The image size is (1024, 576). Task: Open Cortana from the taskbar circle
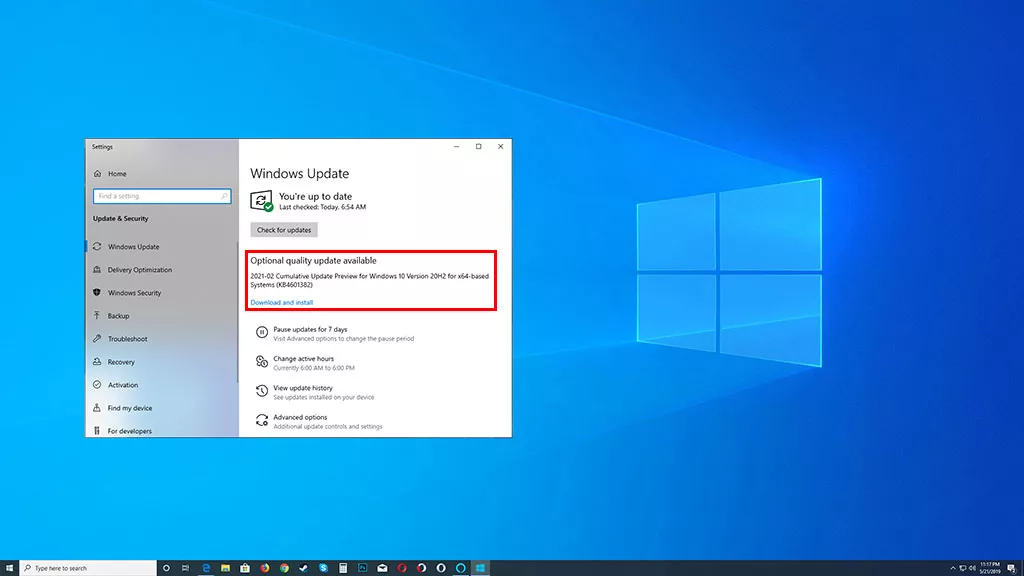tap(166, 568)
